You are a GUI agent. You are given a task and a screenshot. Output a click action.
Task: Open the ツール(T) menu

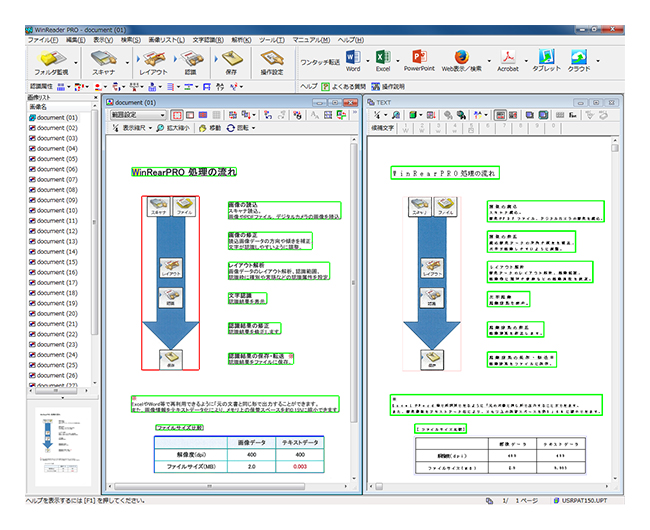tap(272, 40)
